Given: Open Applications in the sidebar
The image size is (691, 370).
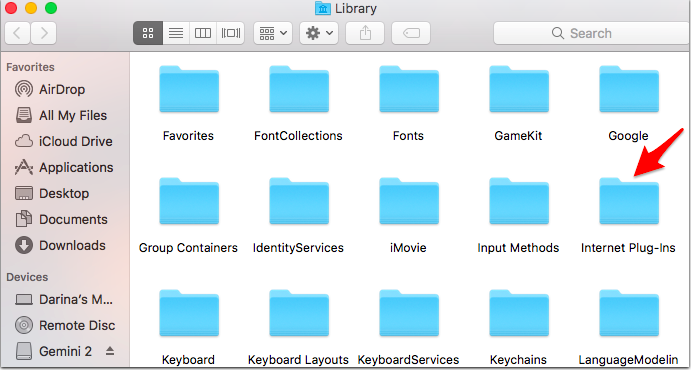Looking at the screenshot, I should tap(64, 167).
